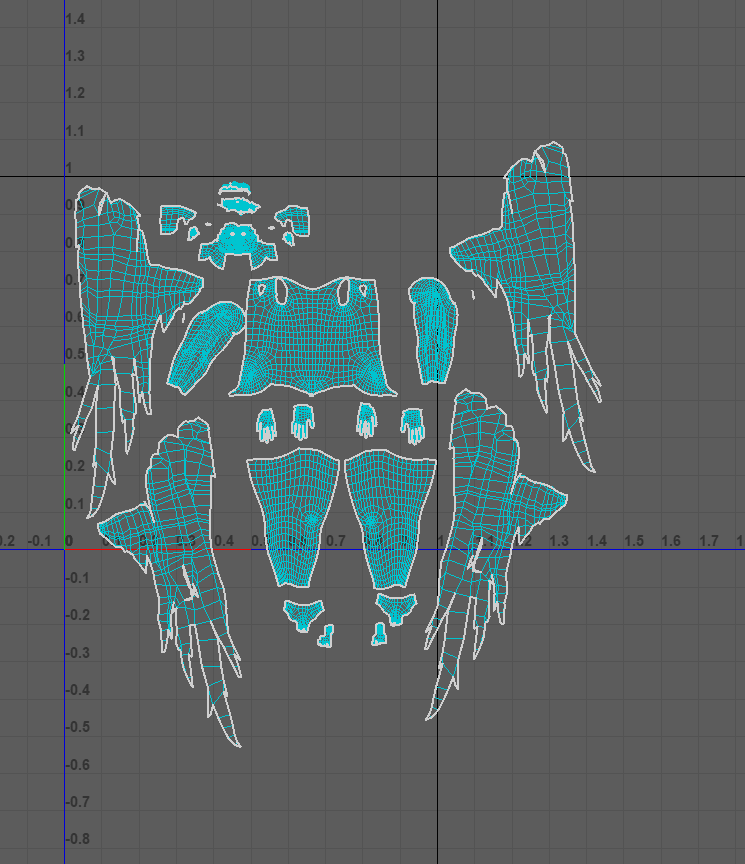The image size is (745, 864).
Task: Select the upper-right wing UV shell
Action: (x=530, y=250)
